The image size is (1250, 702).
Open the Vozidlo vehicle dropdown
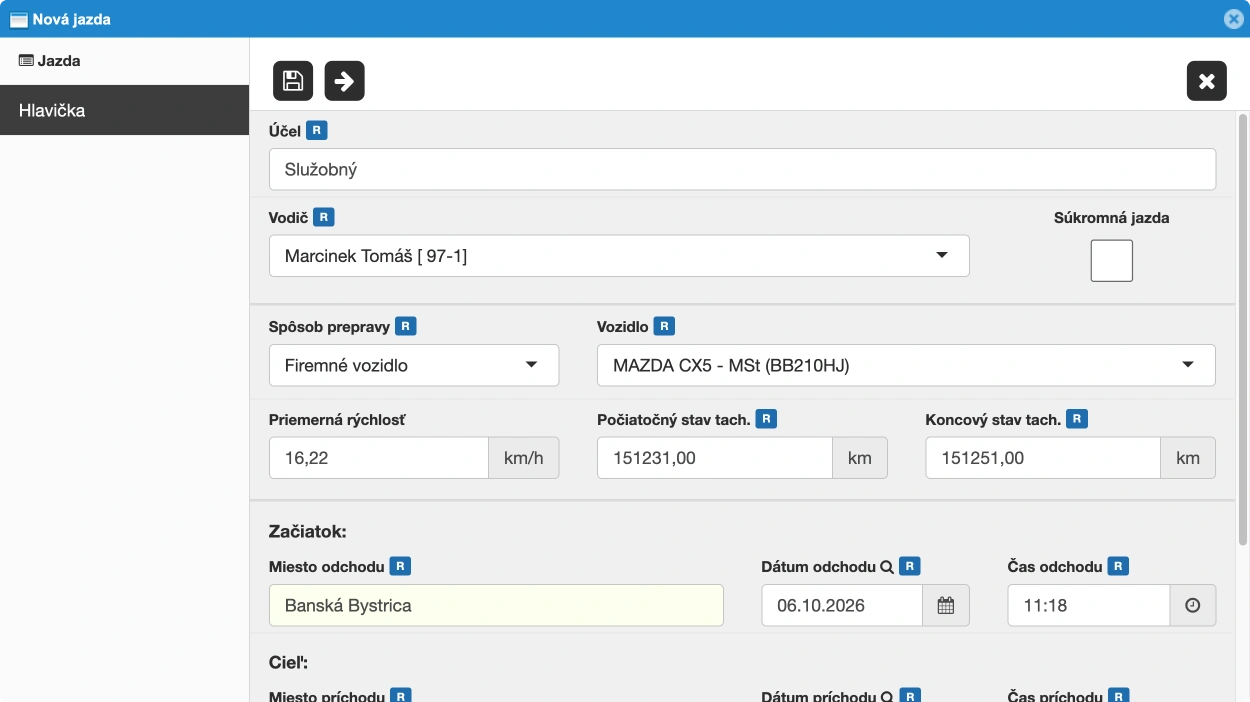click(x=906, y=365)
